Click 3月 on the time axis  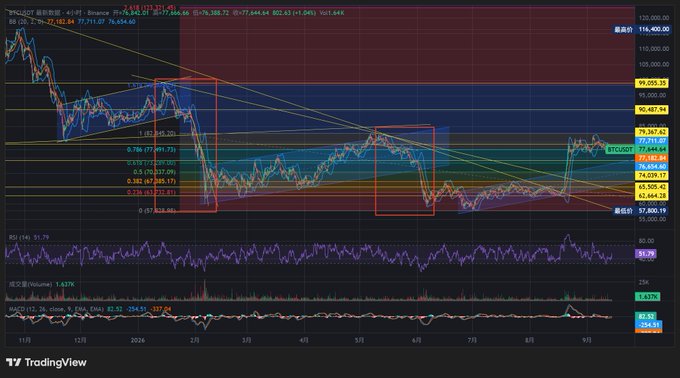pos(247,340)
